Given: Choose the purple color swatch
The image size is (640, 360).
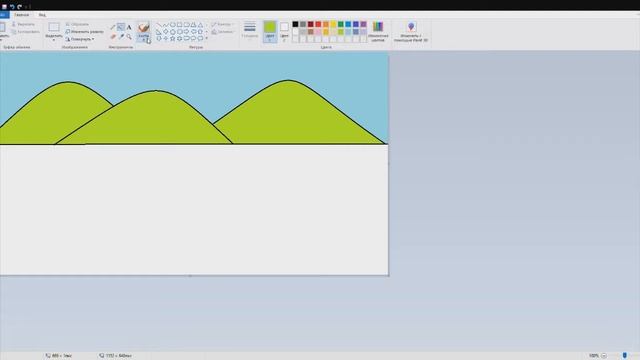Looking at the screenshot, I should click(364, 24).
